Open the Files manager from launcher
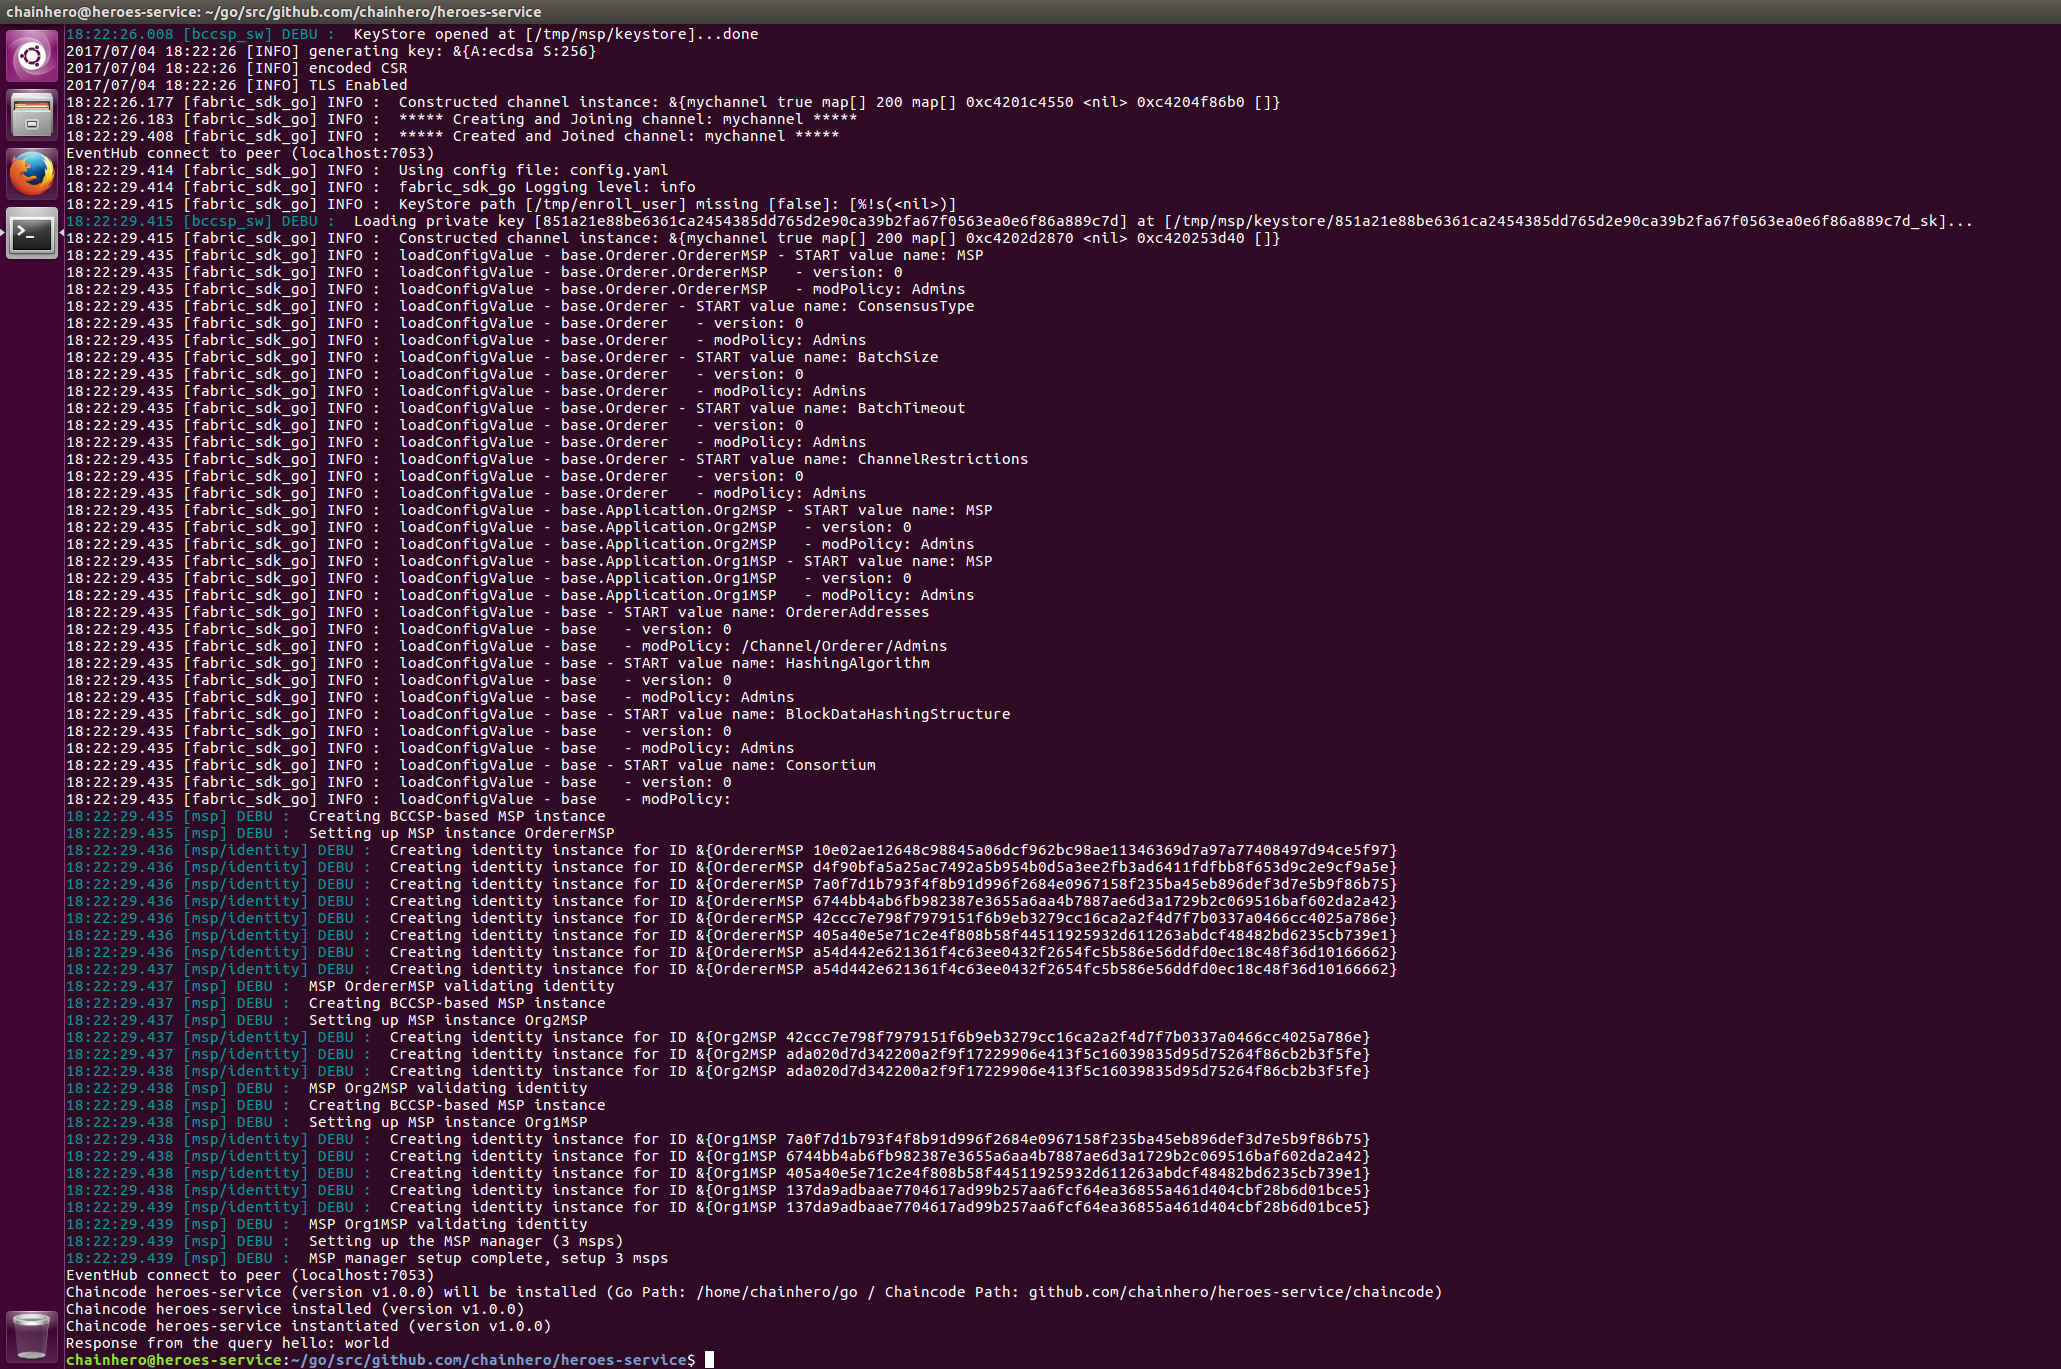2061x1369 pixels. tap(31, 114)
